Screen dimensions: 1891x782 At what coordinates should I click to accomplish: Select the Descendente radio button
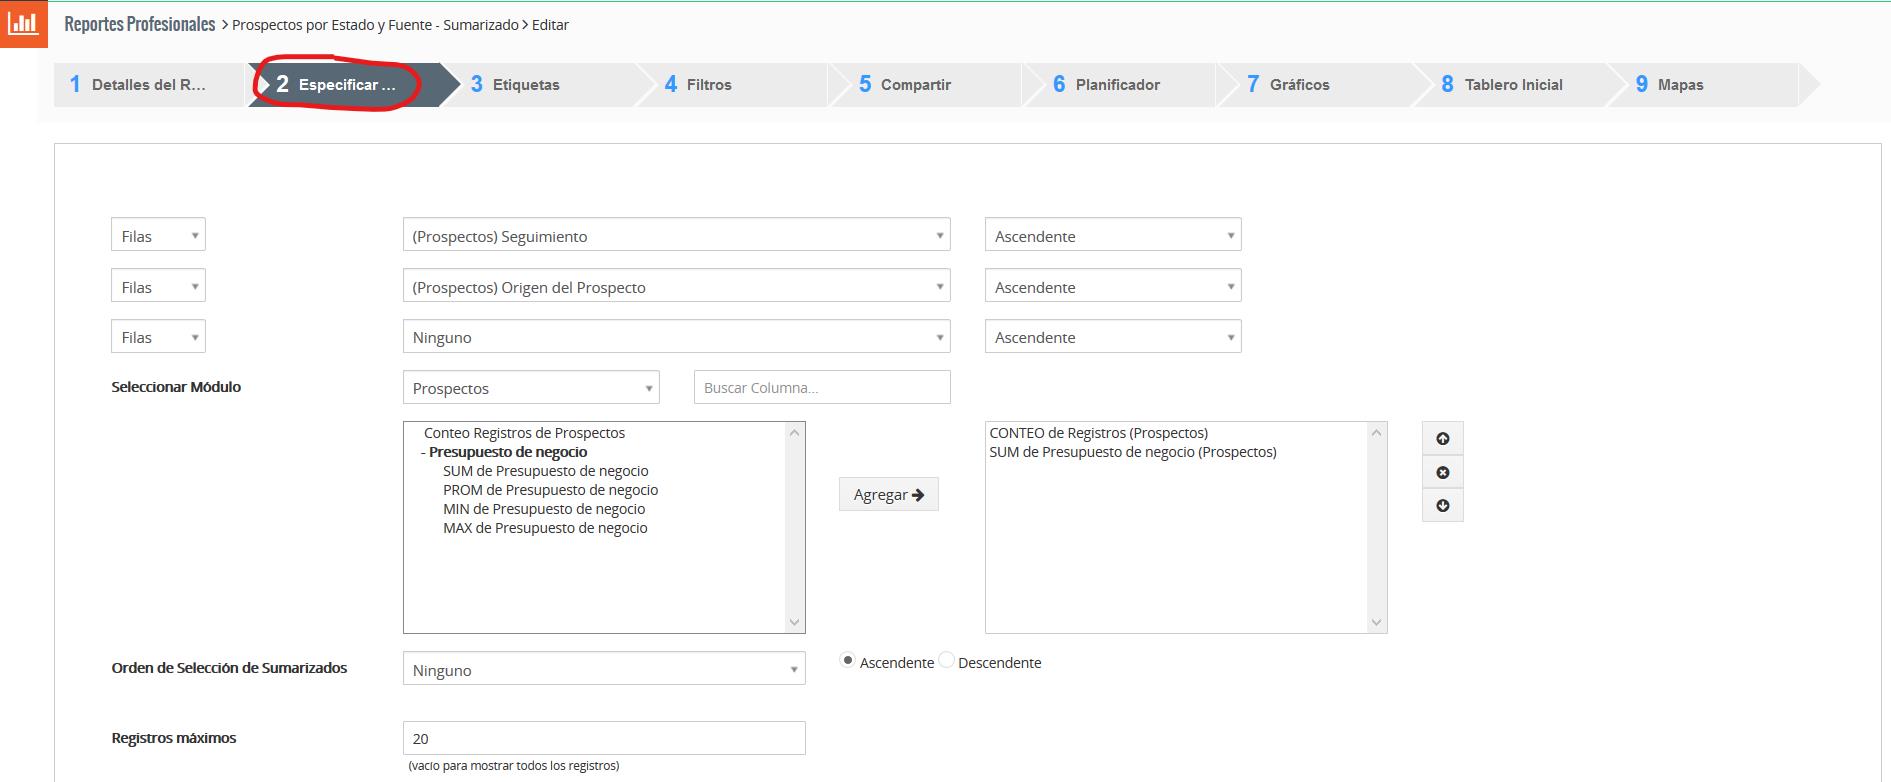[x=946, y=661]
